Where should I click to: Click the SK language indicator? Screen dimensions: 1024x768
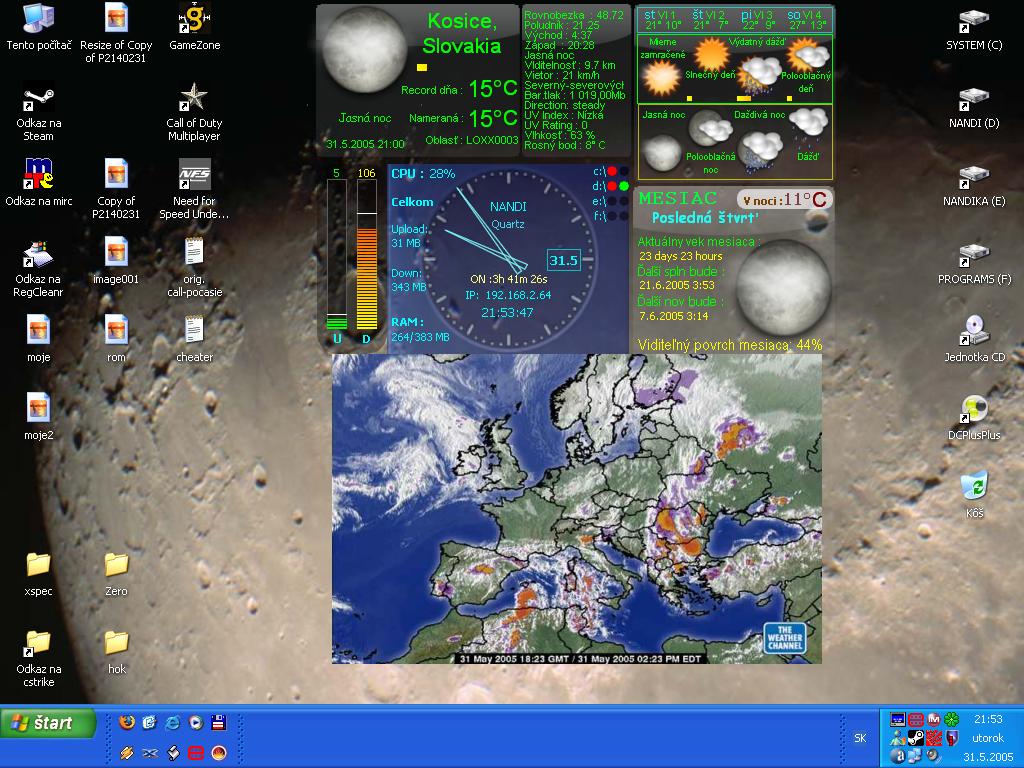860,738
